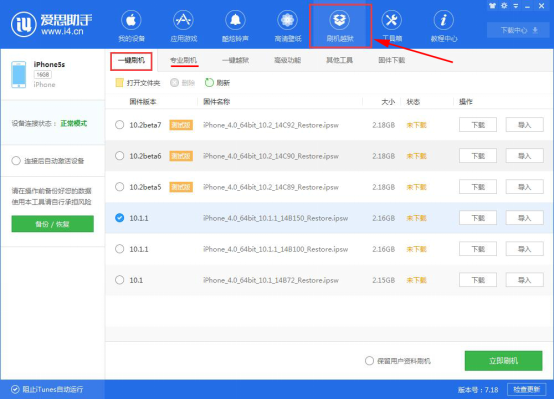
Task: Open 高清壁纸 (Wallpapers) flower icon
Action: (x=287, y=20)
